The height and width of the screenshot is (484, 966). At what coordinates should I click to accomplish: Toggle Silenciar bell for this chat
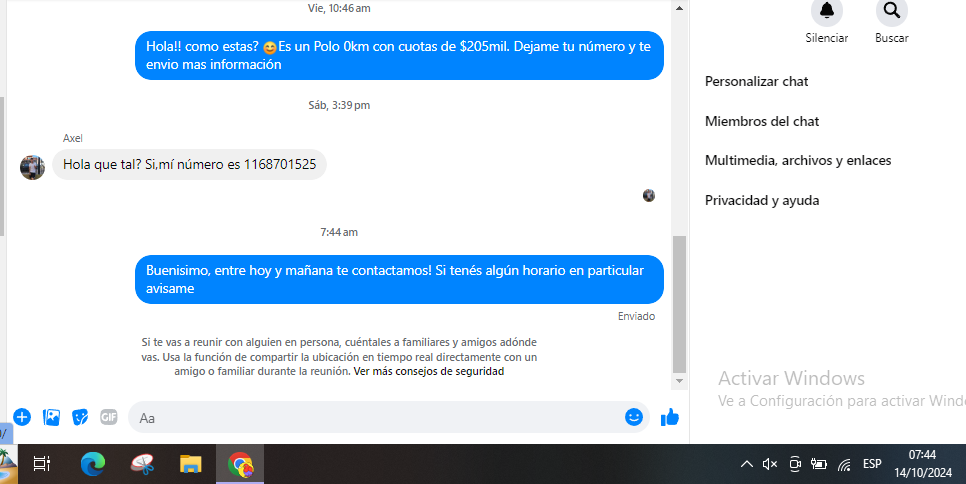click(x=826, y=11)
